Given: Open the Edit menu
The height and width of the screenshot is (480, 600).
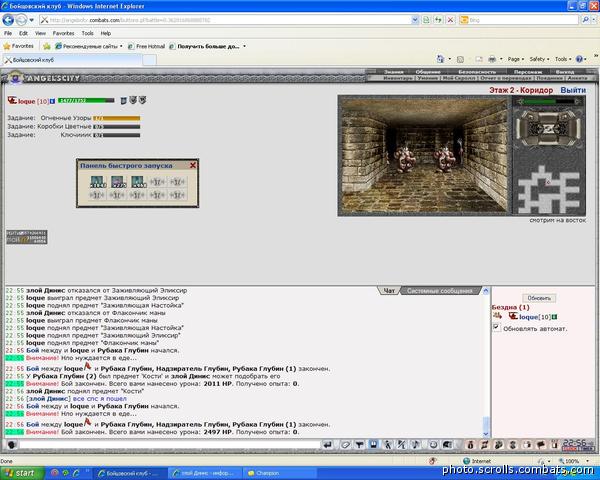Looking at the screenshot, I should click(x=23, y=33).
